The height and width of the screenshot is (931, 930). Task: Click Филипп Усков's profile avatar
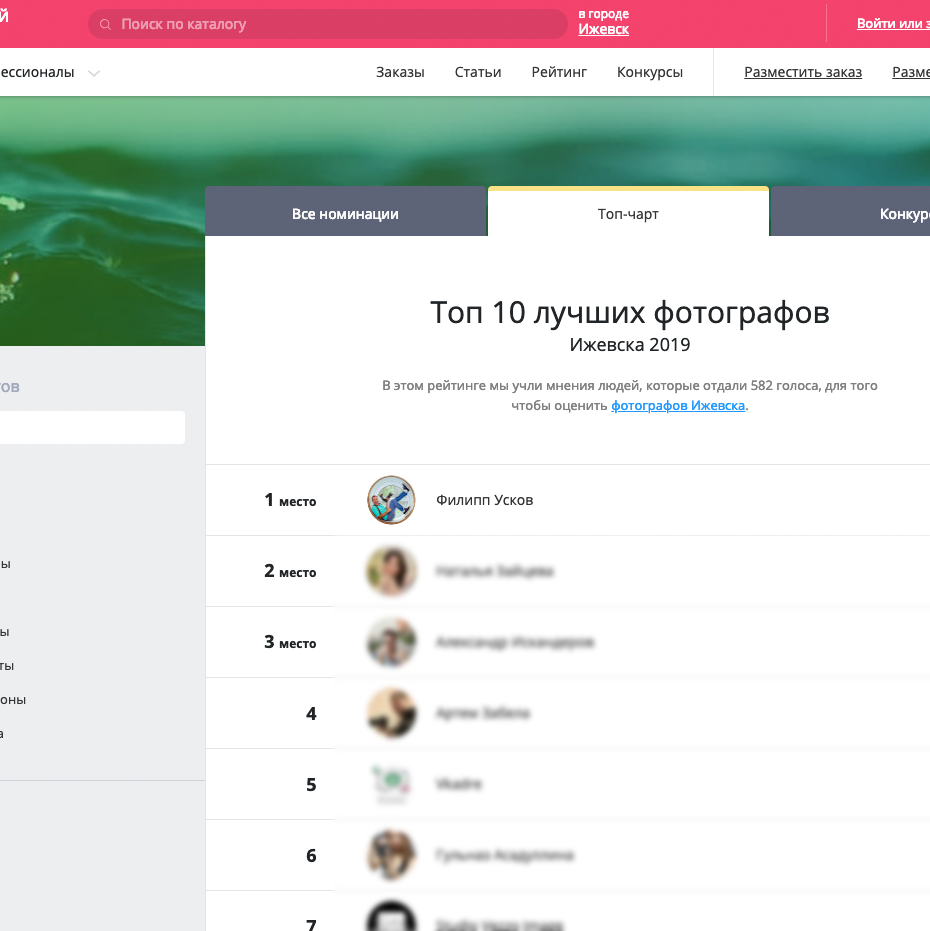391,500
